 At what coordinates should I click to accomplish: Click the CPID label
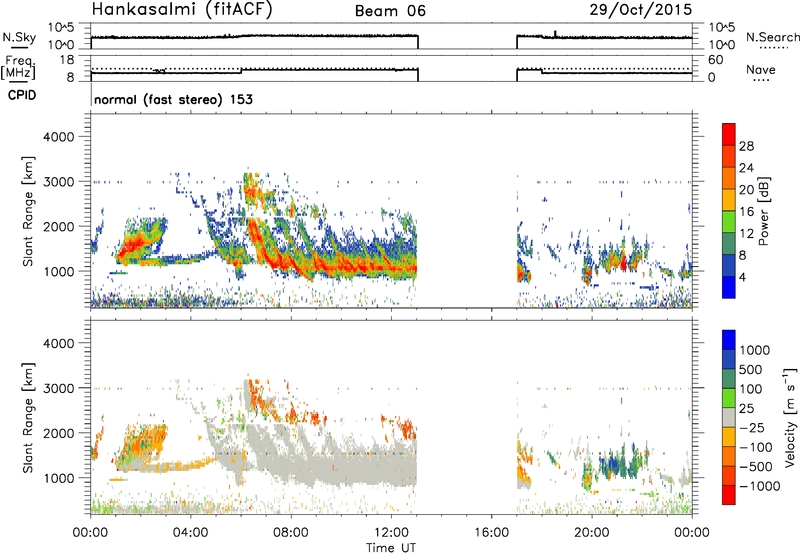(22, 95)
